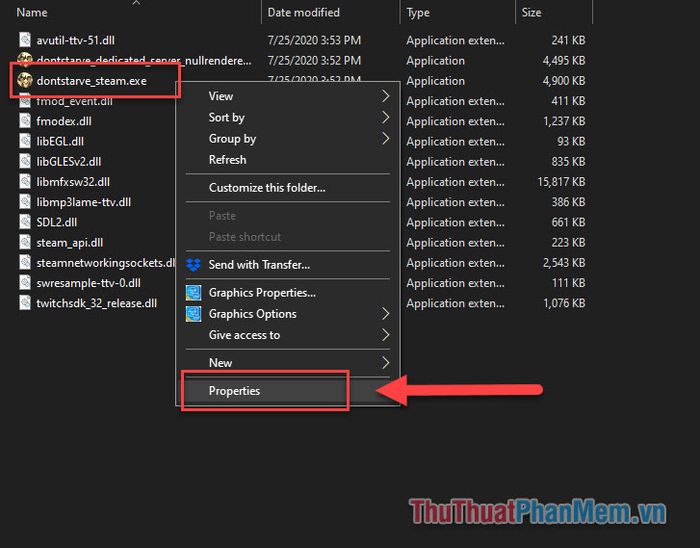Click the libmfxsw32.dll file icon

[25, 182]
